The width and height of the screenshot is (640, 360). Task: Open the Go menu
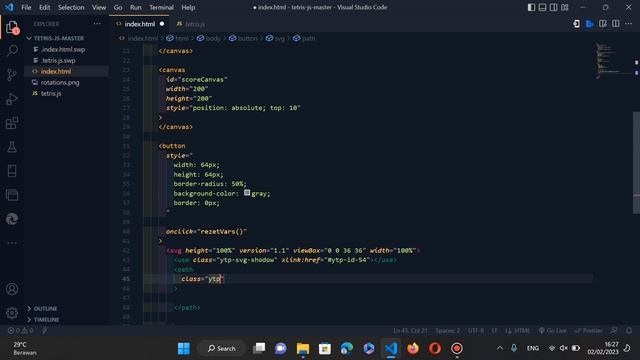[x=118, y=7]
